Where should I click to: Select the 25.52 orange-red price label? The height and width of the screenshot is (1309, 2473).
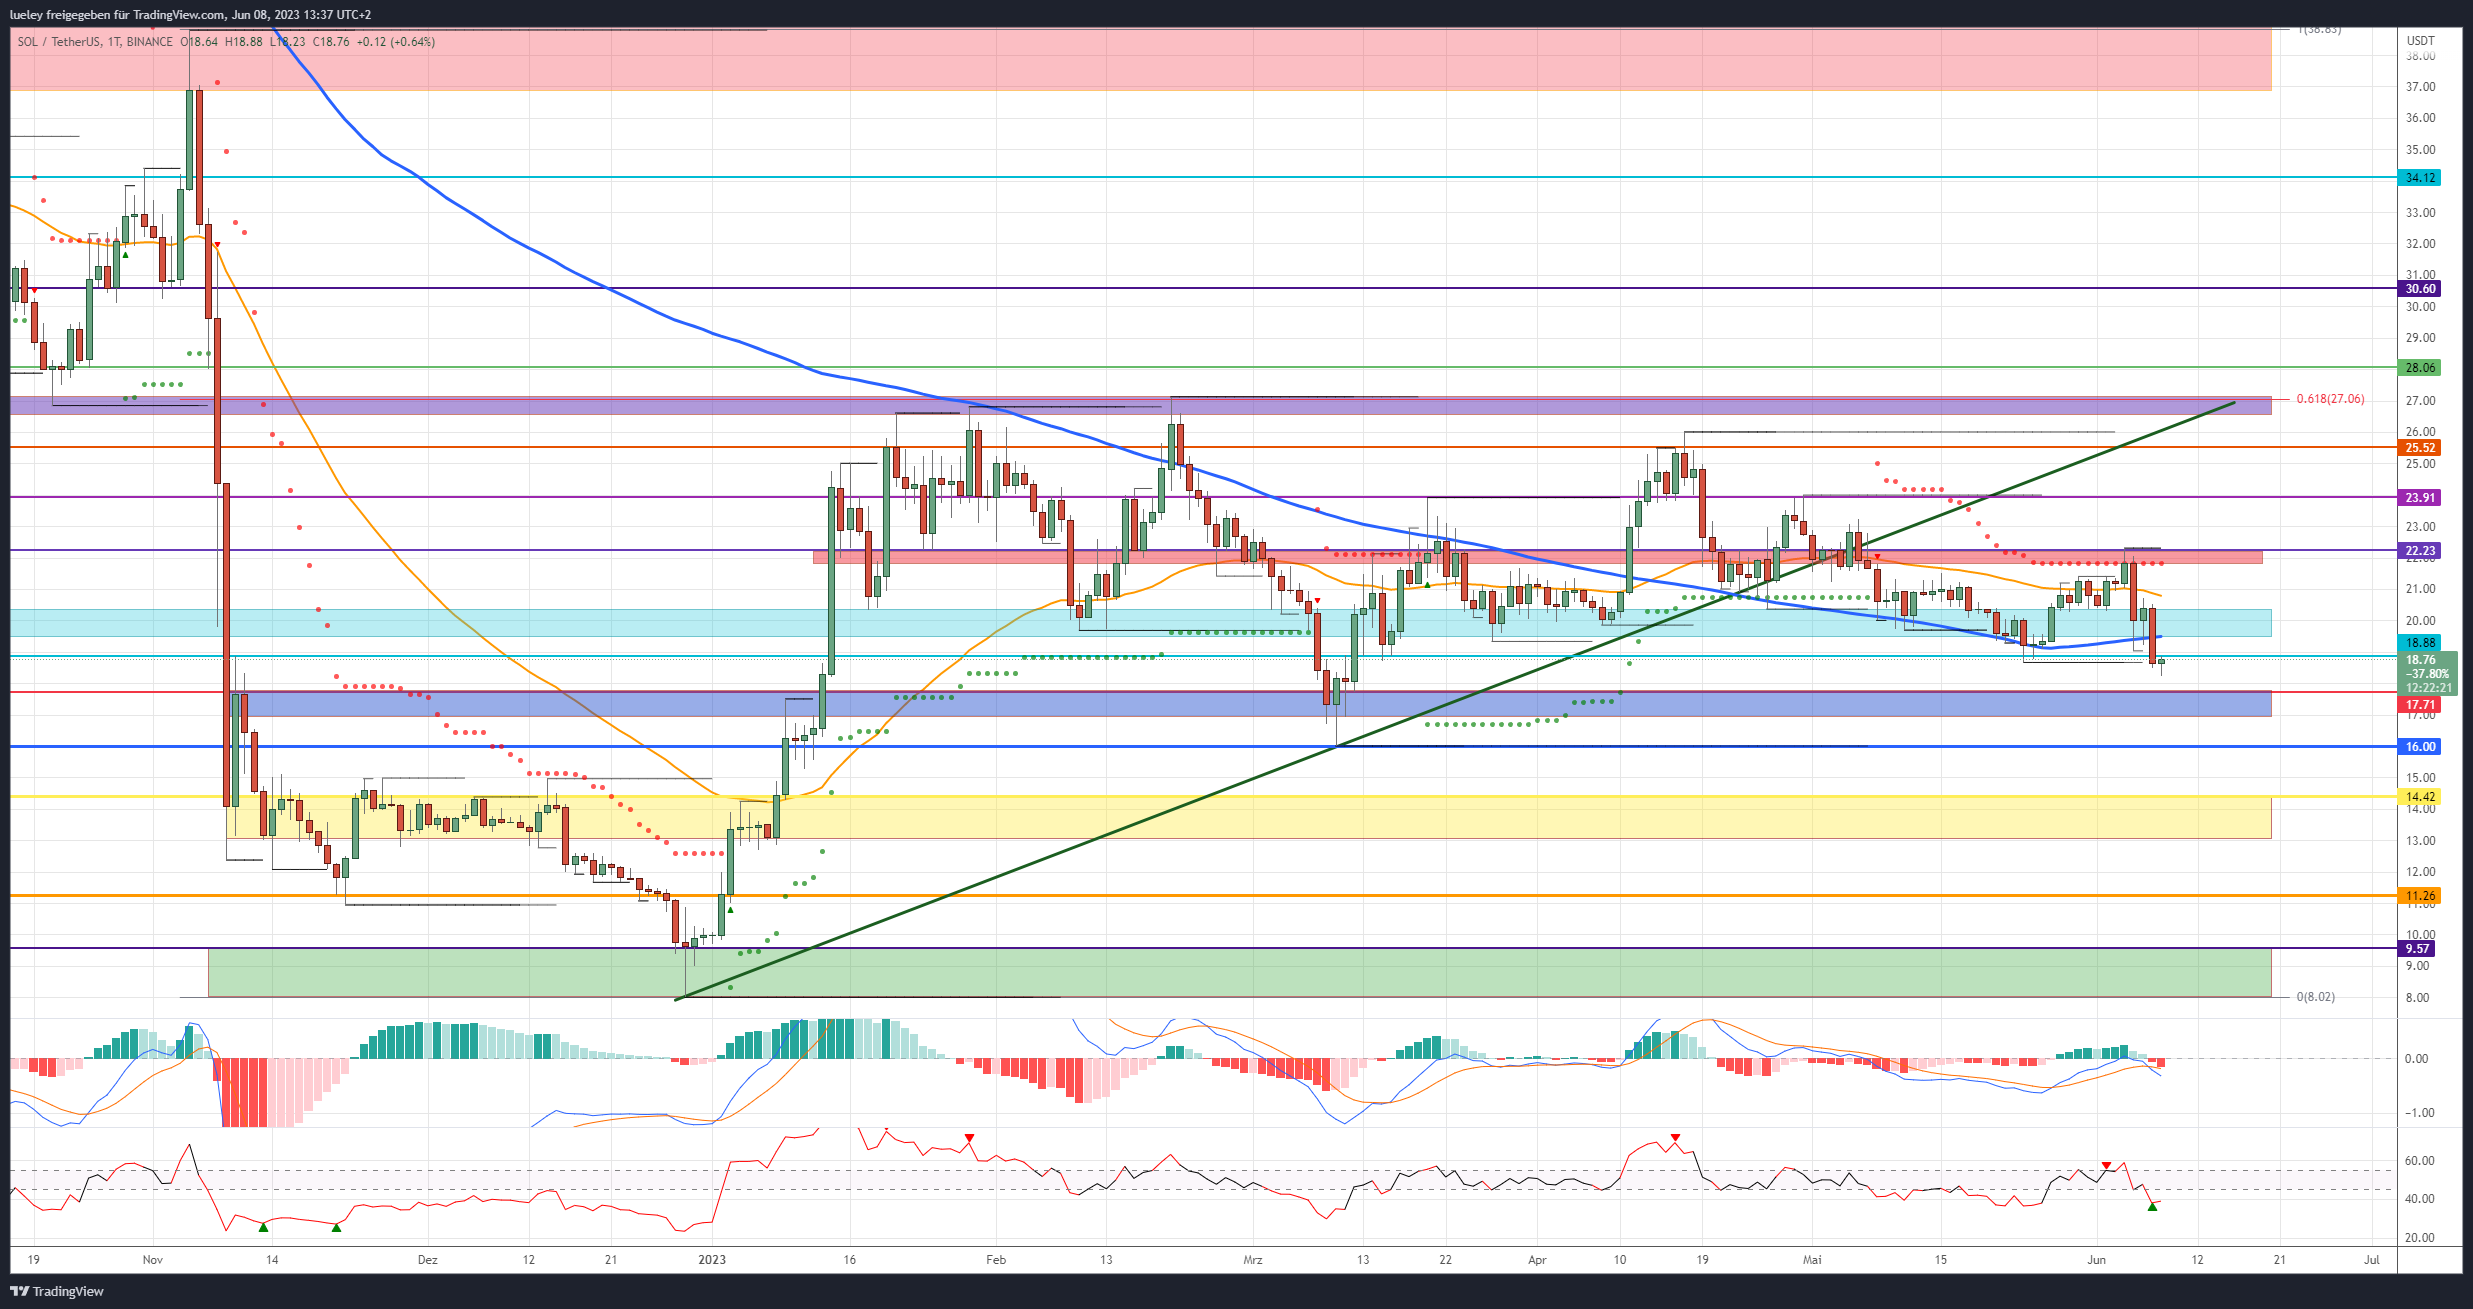(x=2420, y=448)
